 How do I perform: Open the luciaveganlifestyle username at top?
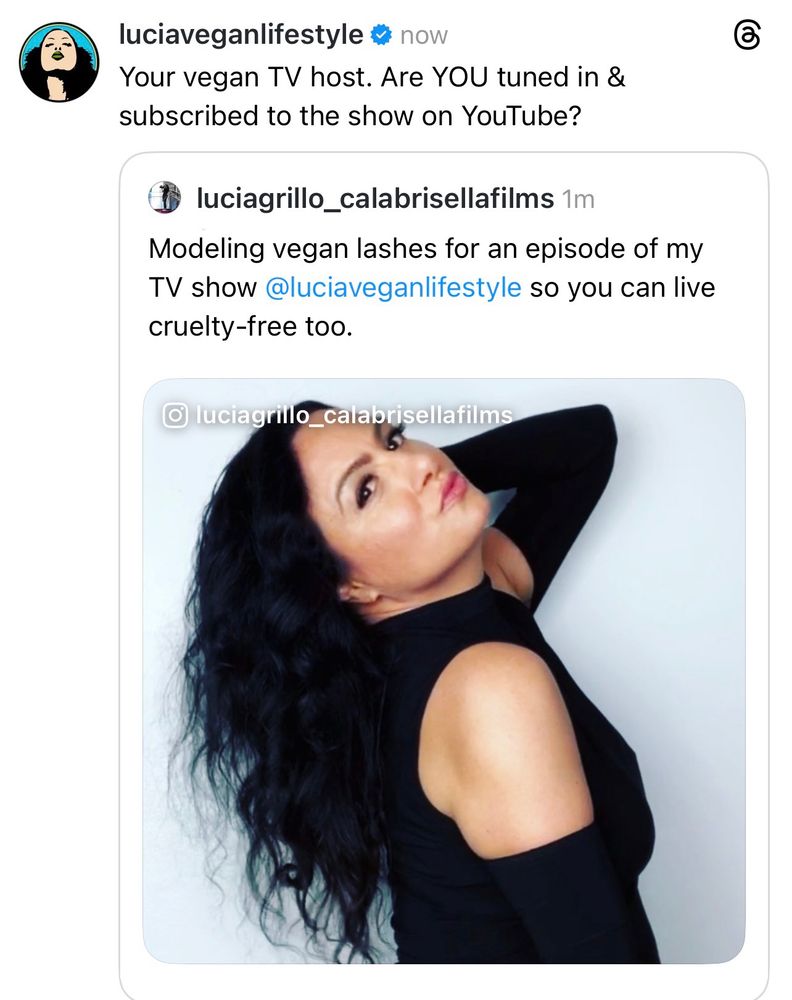click(240, 35)
